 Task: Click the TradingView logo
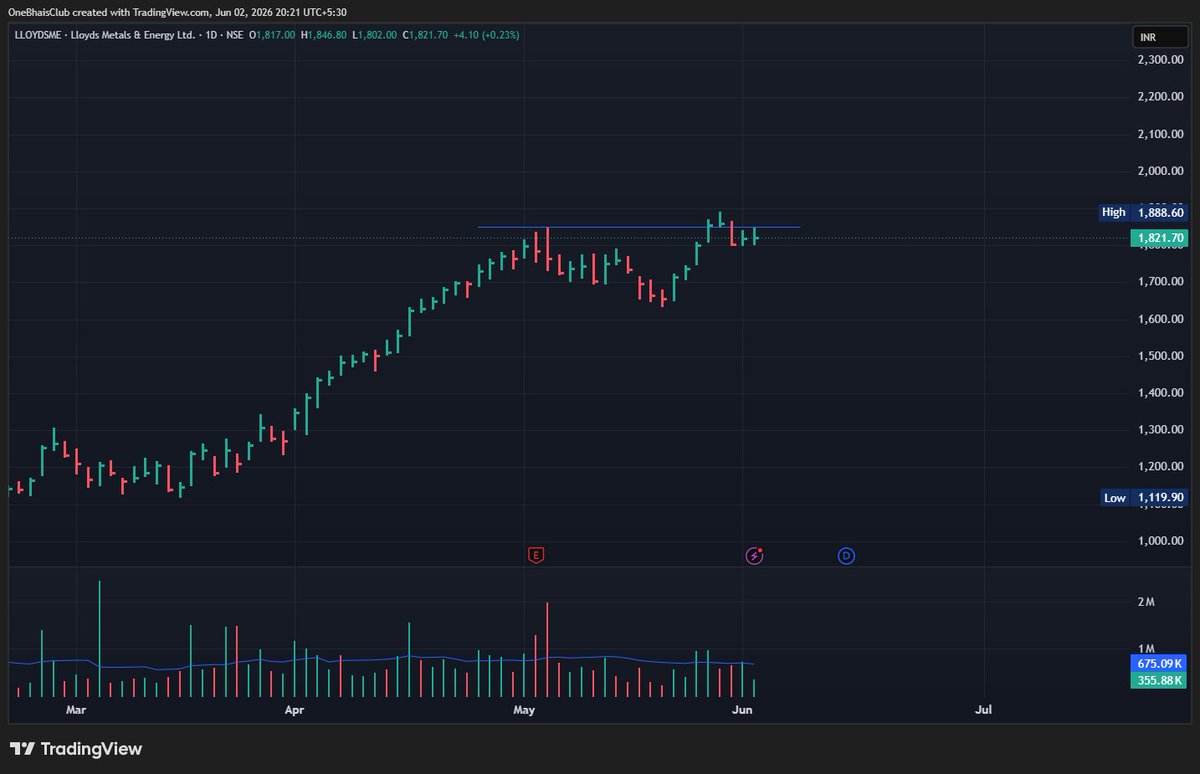[x=76, y=749]
